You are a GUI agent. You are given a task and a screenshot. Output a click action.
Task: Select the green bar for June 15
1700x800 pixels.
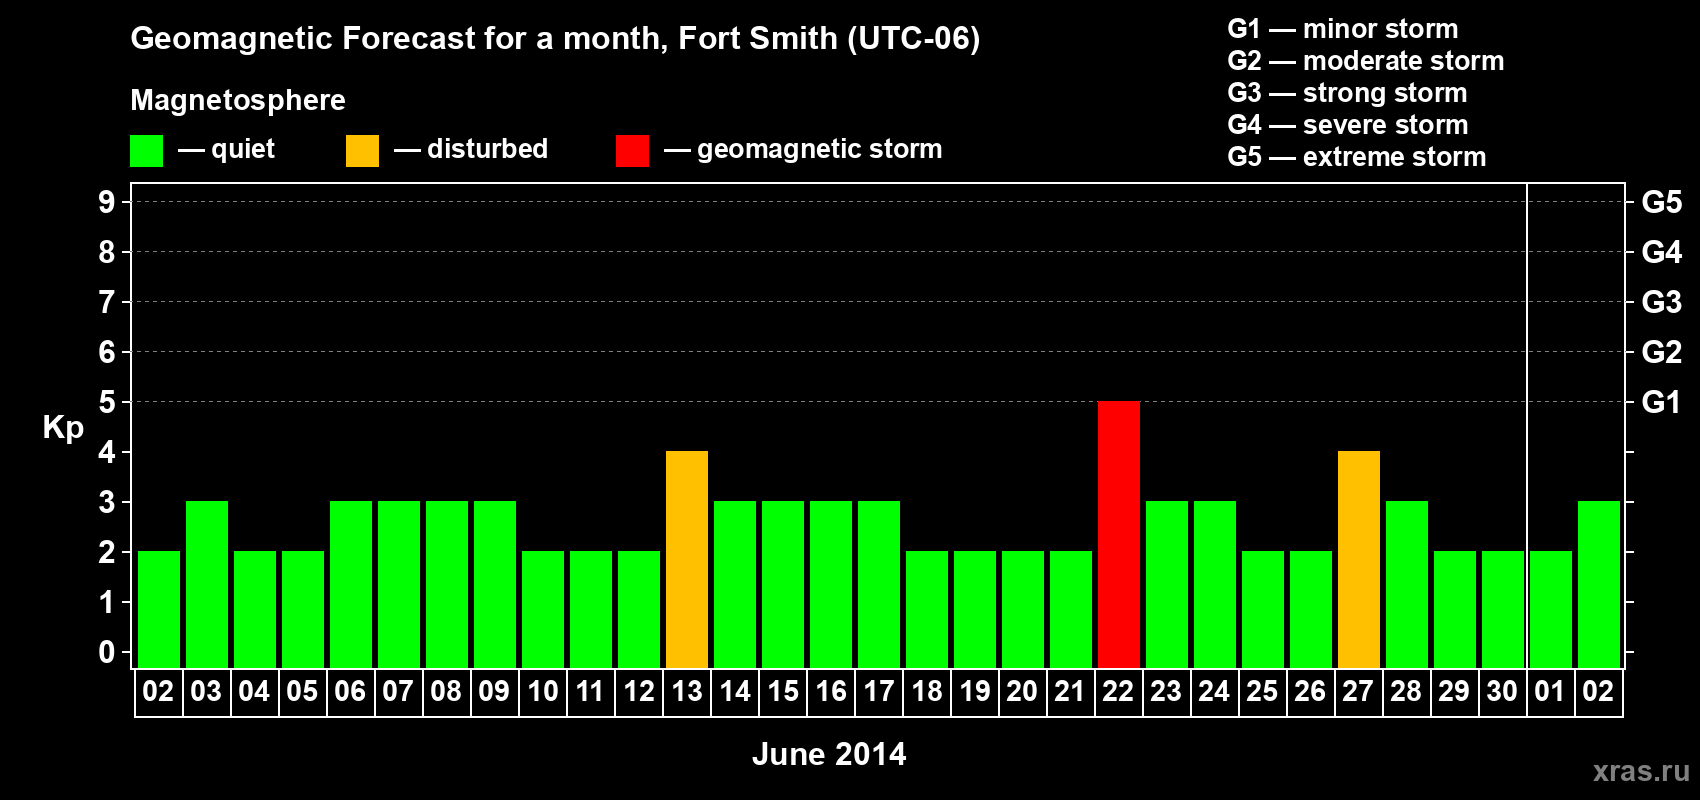tap(782, 584)
